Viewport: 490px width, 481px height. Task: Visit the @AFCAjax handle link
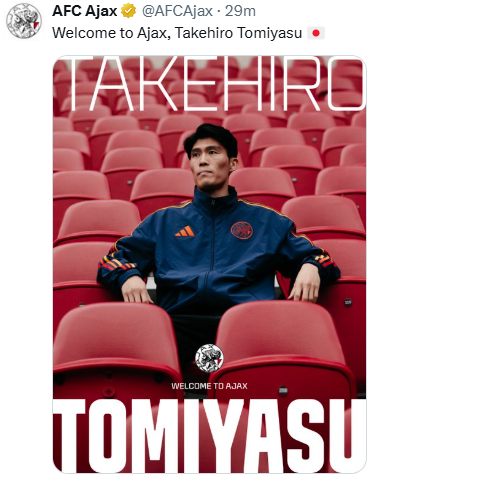coord(177,11)
